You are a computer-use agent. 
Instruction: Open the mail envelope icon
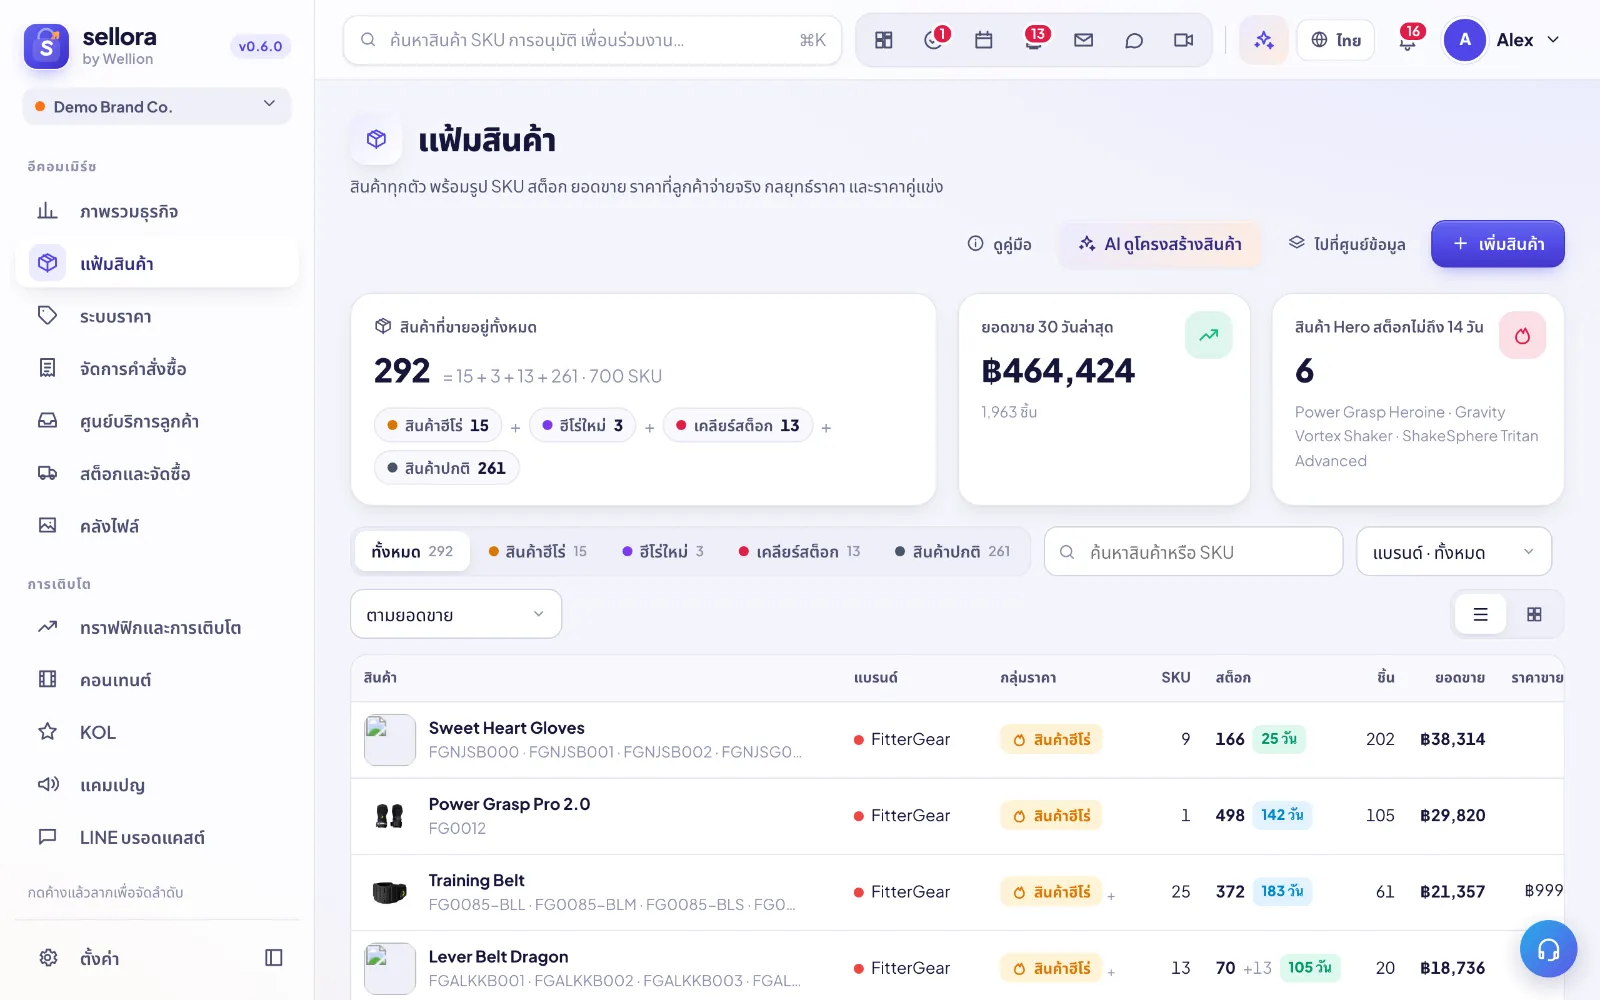click(x=1083, y=40)
